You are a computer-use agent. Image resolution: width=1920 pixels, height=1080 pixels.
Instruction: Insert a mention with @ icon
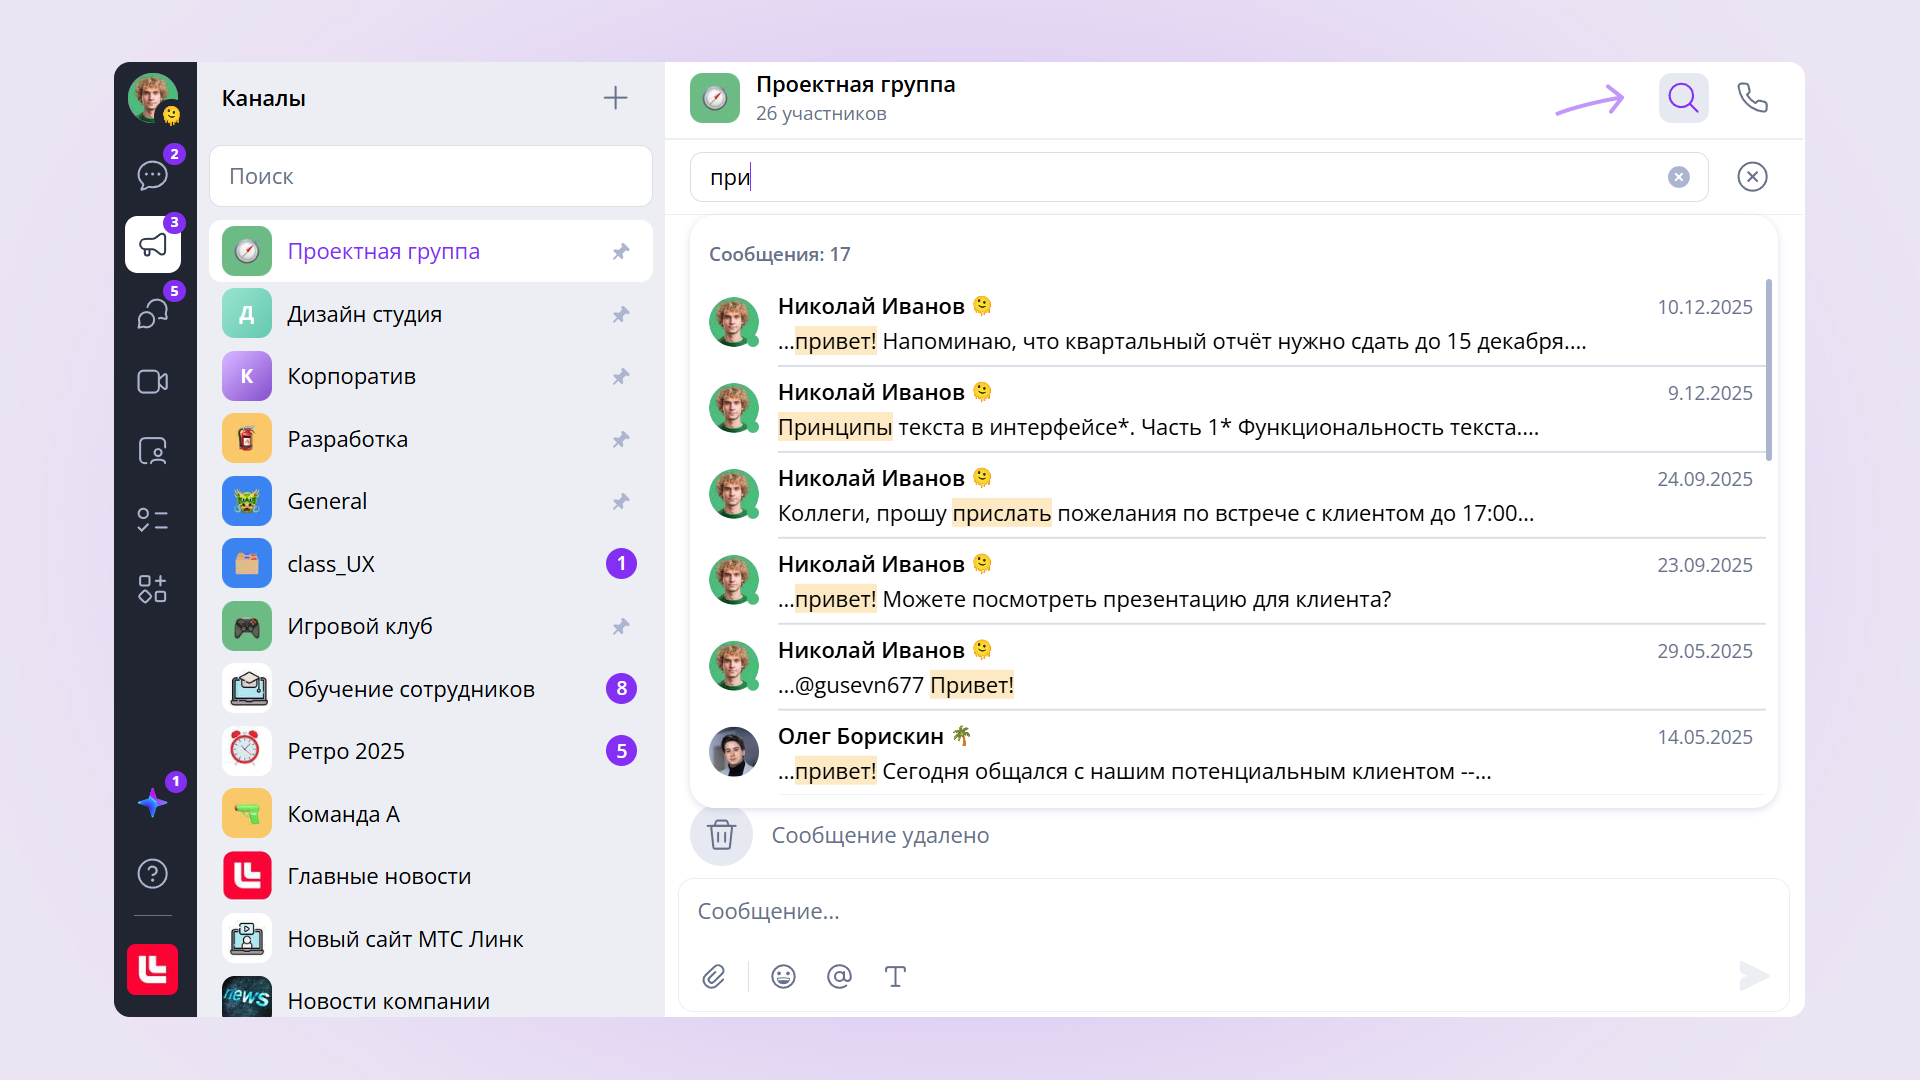tap(839, 976)
